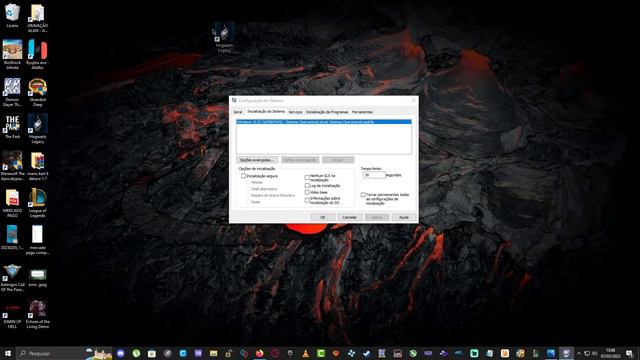The width and height of the screenshot is (640, 360).
Task: Switch to the Geral tab
Action: [238, 112]
